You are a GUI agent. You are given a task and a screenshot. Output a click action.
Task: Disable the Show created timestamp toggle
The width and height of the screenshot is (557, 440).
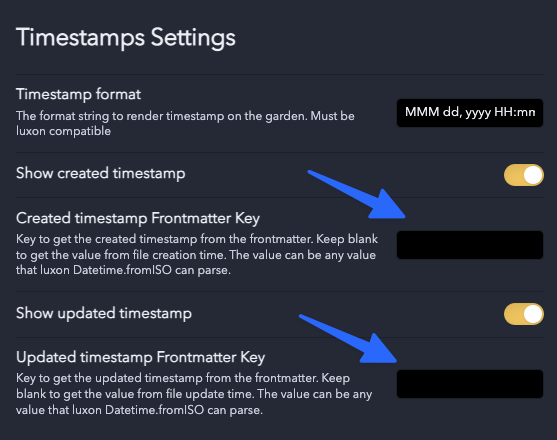(x=524, y=175)
